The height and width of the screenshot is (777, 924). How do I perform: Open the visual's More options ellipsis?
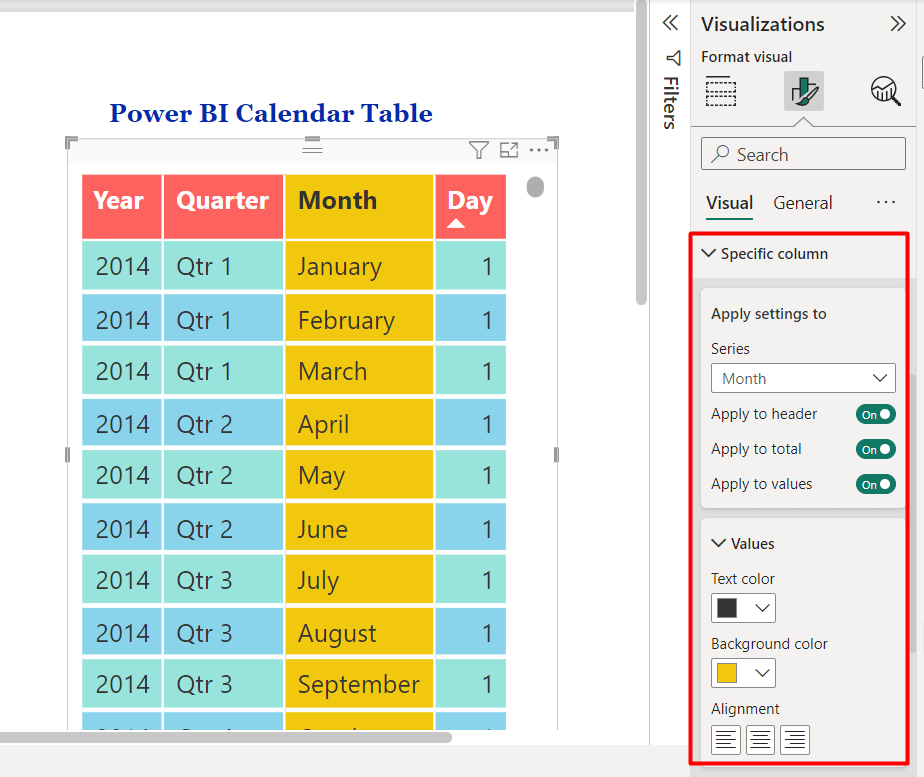[539, 150]
